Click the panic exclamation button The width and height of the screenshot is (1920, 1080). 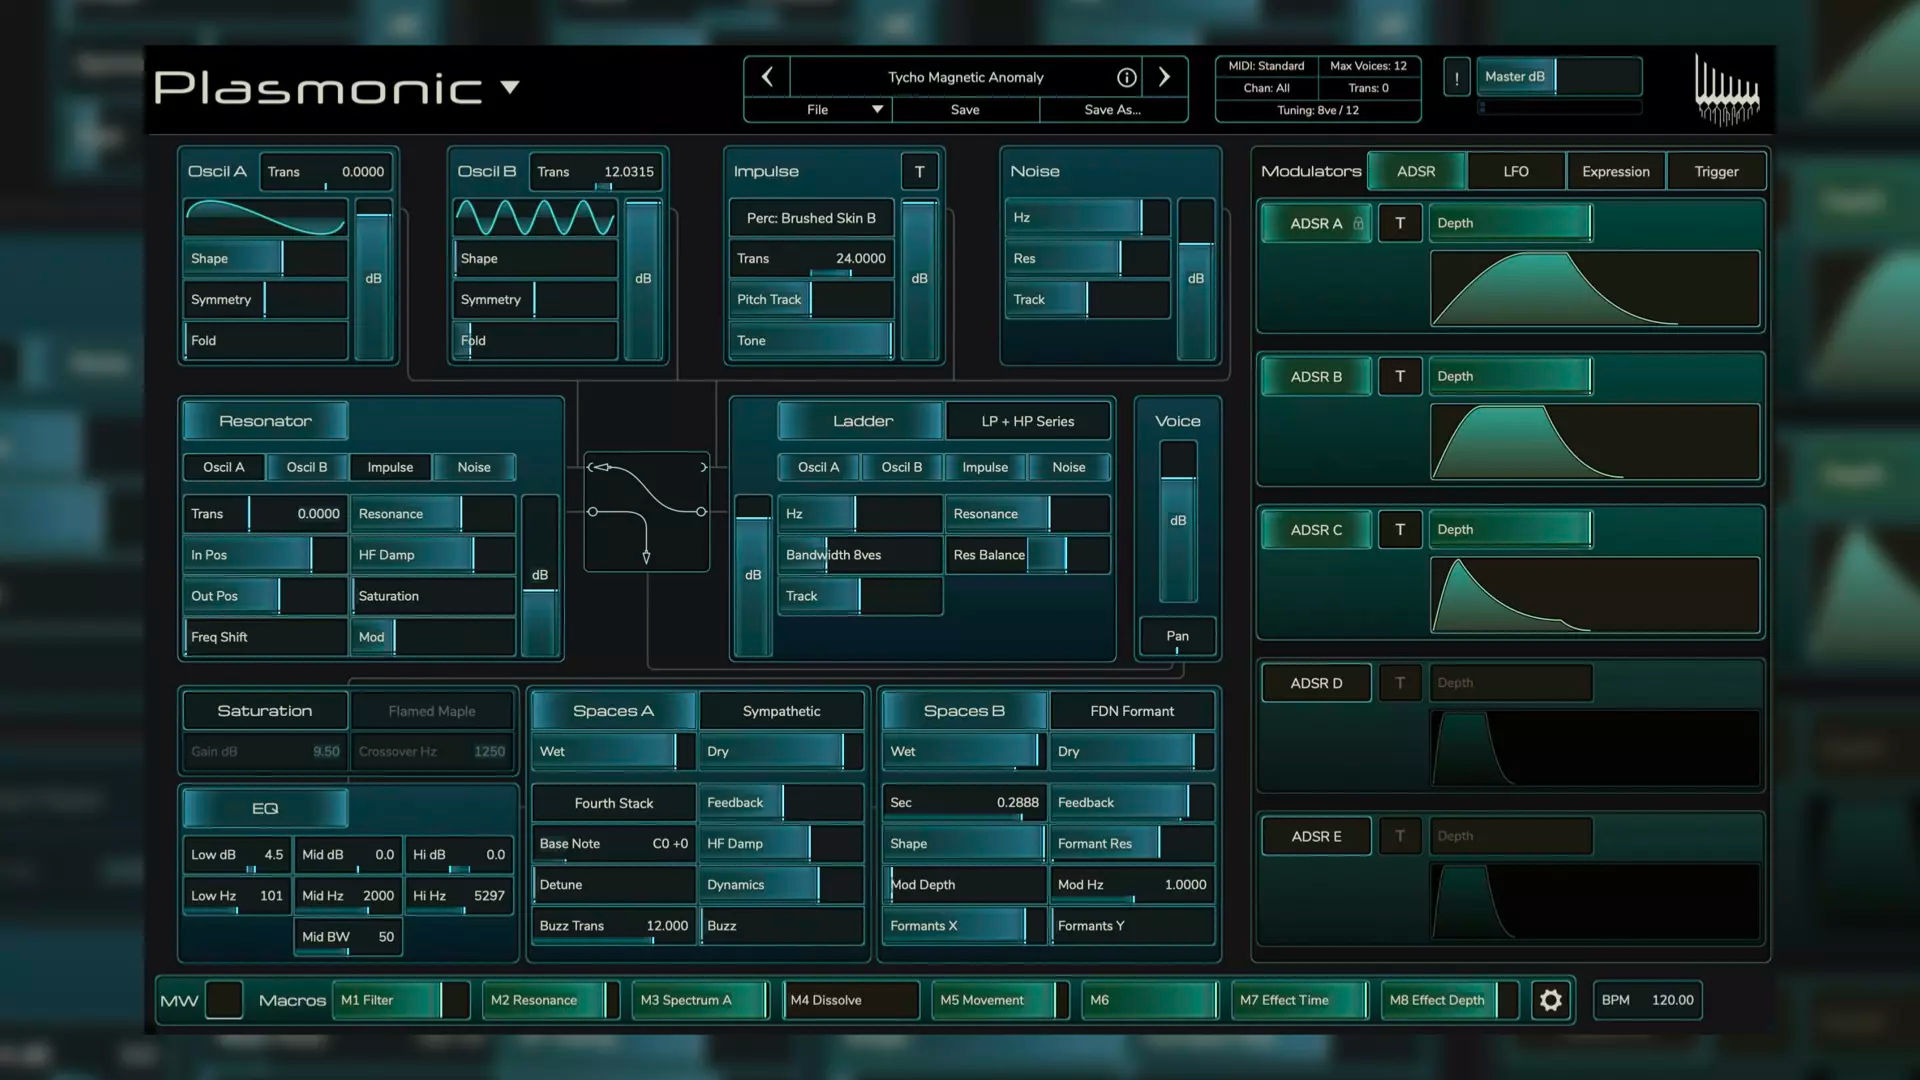click(x=1456, y=77)
